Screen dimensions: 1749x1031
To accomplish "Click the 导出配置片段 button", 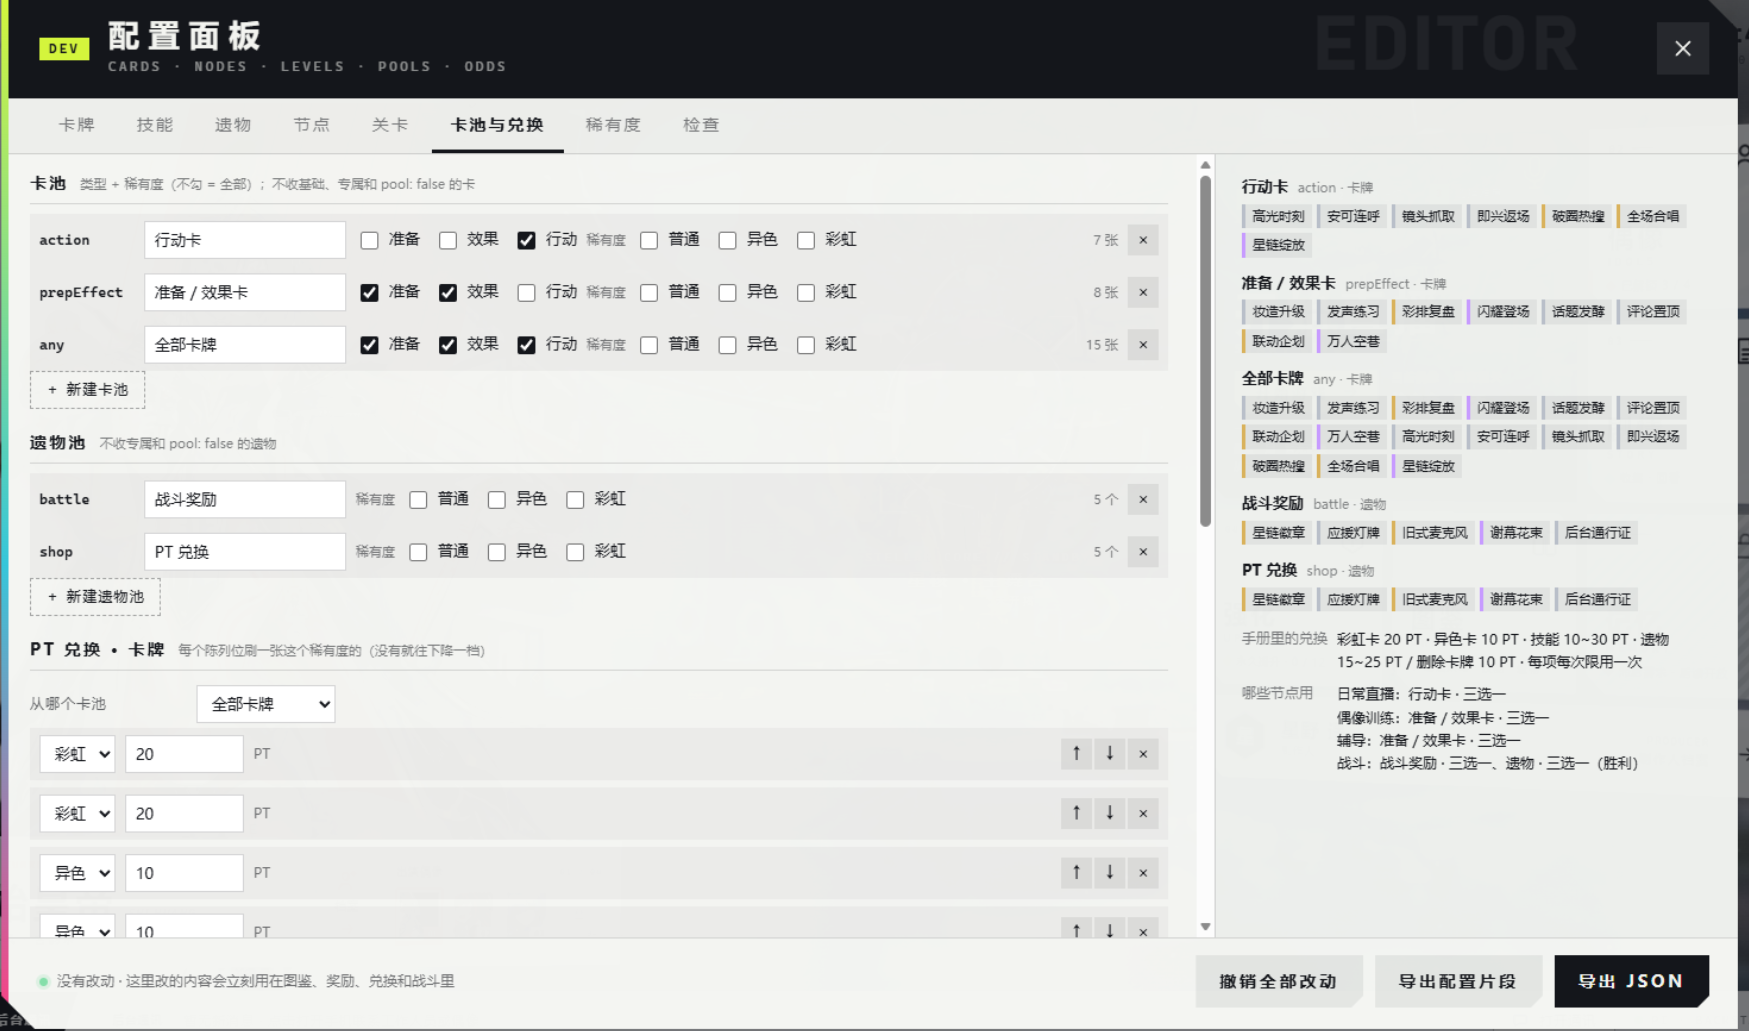I will tap(1457, 981).
